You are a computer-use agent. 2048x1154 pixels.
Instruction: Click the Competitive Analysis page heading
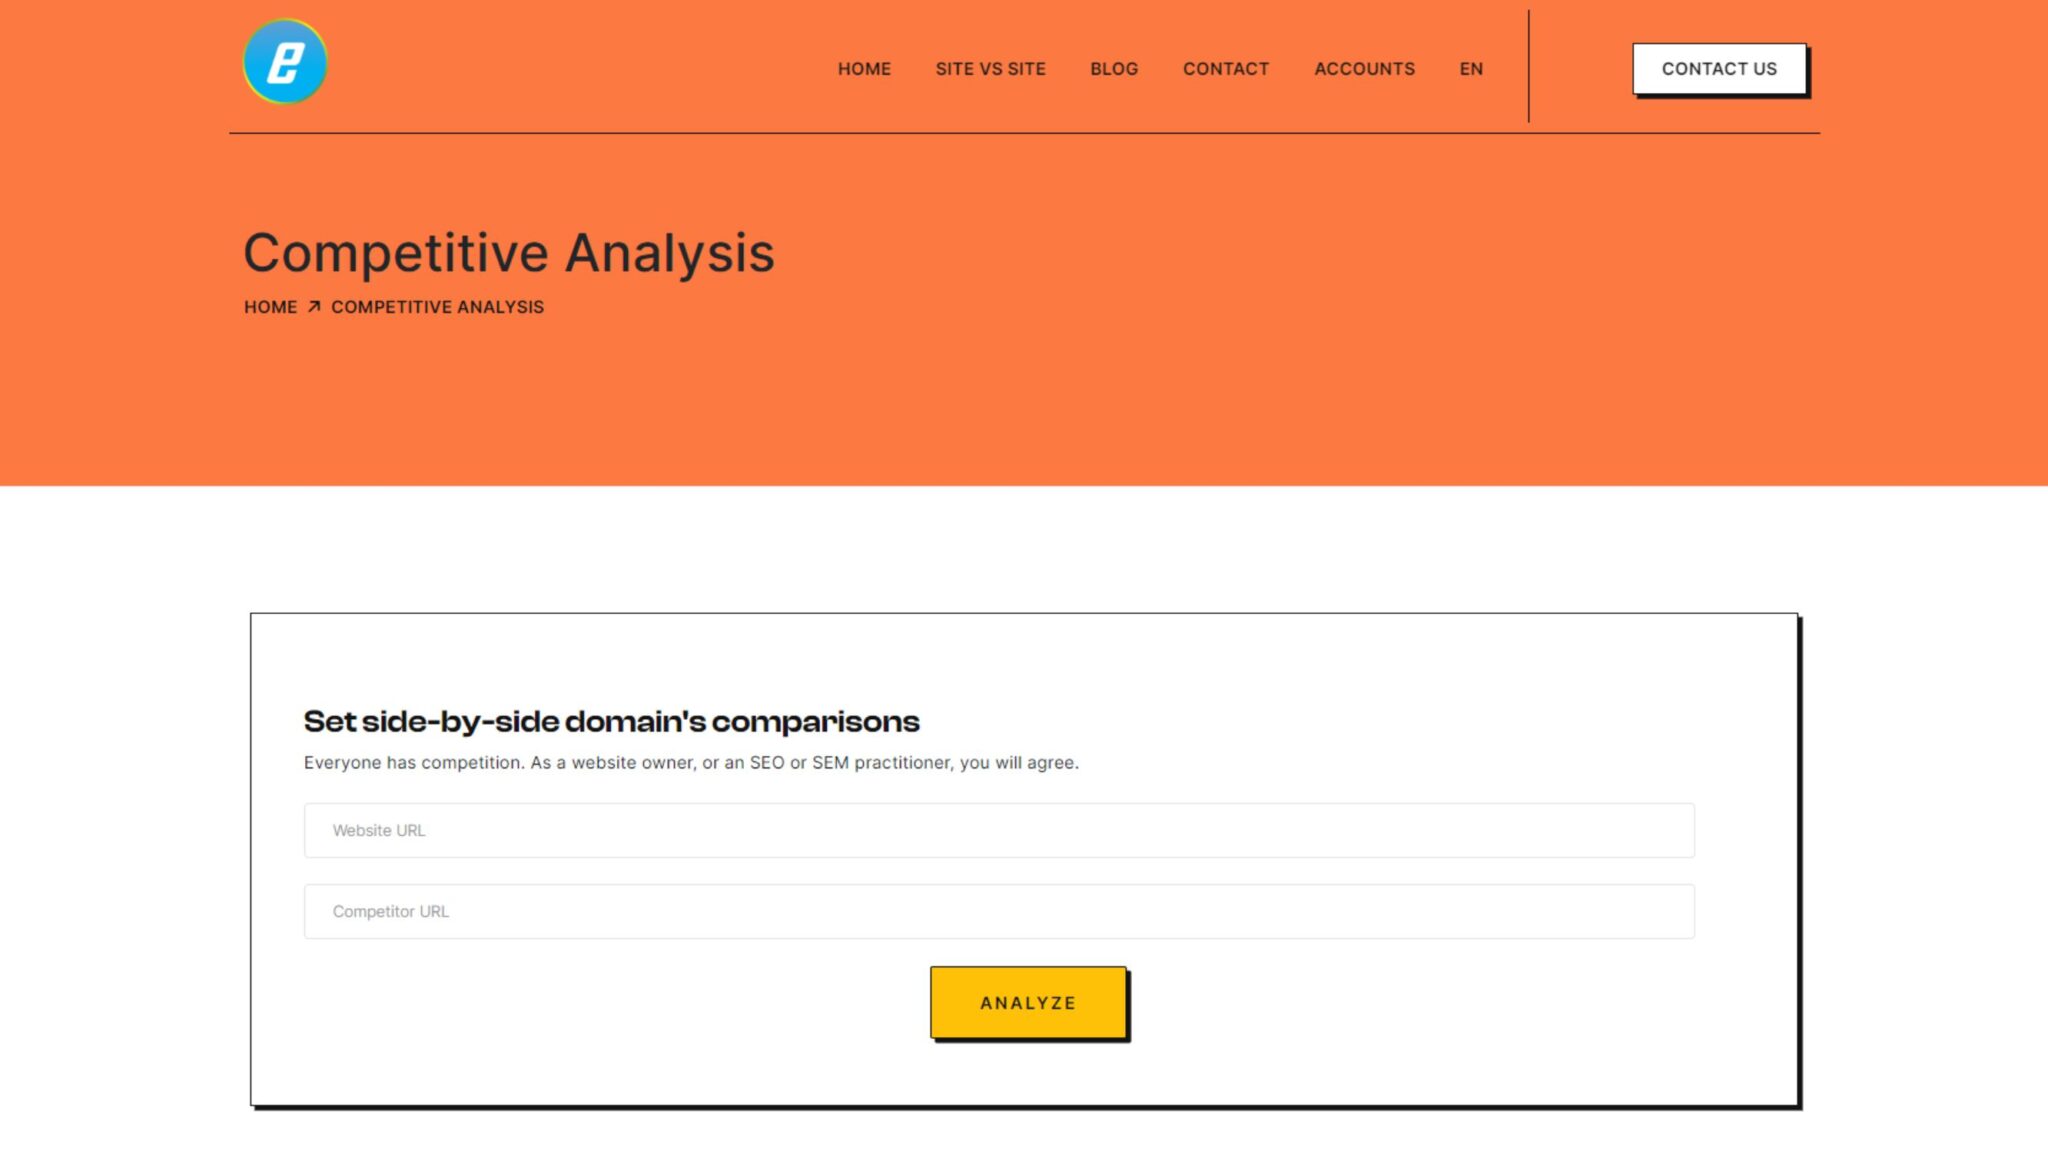509,252
